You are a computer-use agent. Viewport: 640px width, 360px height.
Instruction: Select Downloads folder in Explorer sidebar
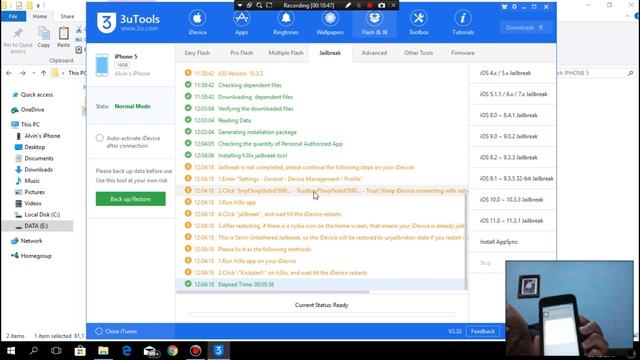(x=38, y=169)
